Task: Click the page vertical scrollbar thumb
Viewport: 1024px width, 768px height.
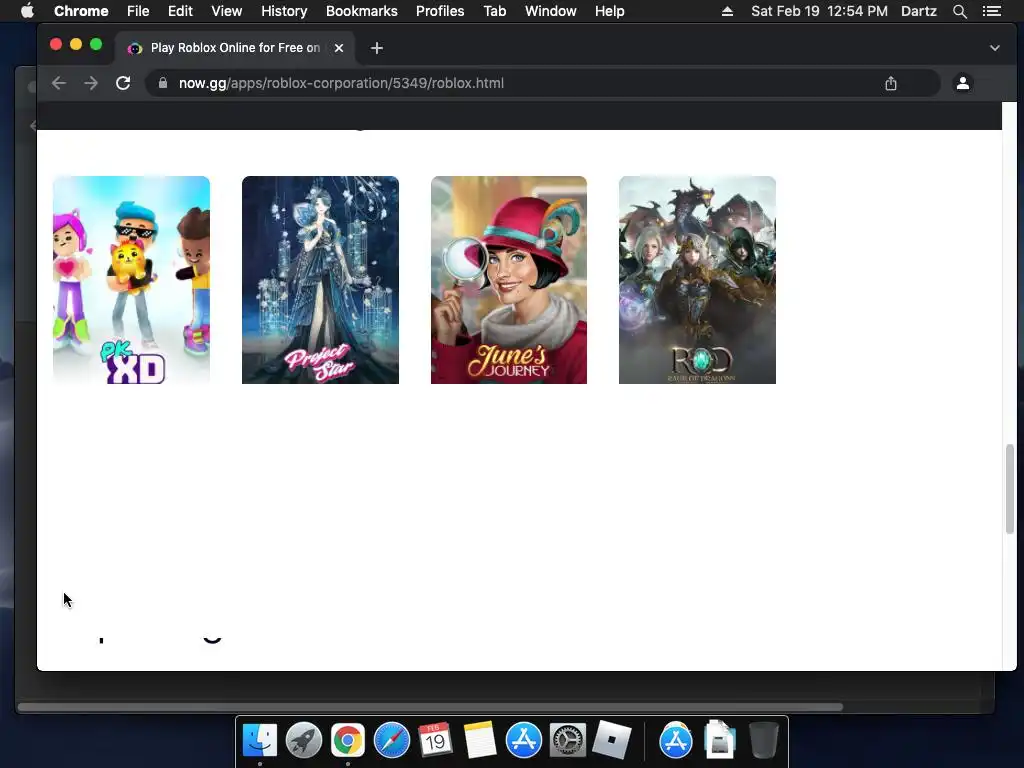Action: click(x=1010, y=488)
